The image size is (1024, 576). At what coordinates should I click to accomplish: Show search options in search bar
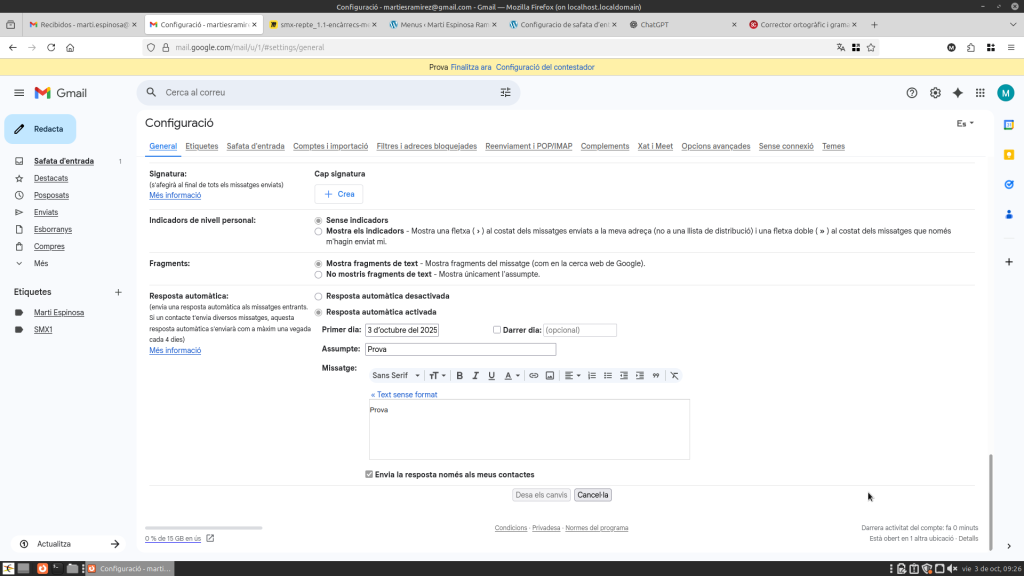(505, 93)
